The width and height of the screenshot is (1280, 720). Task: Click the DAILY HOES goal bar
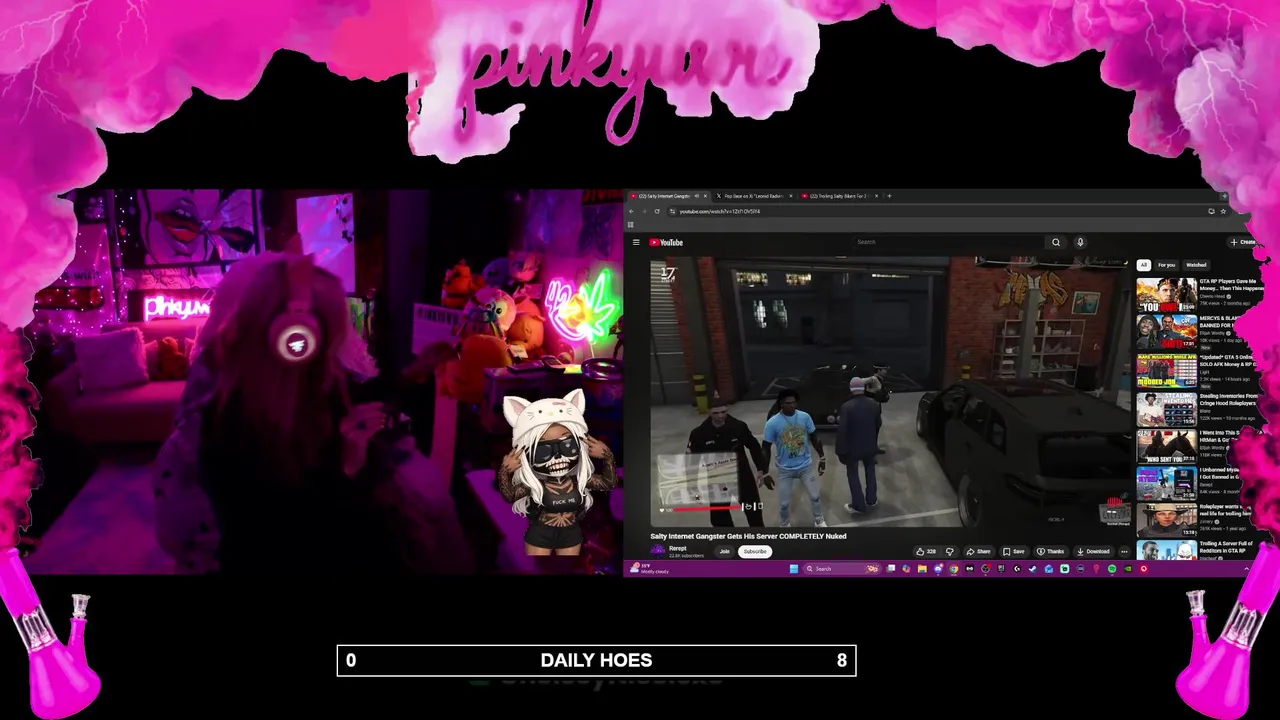[x=596, y=660]
